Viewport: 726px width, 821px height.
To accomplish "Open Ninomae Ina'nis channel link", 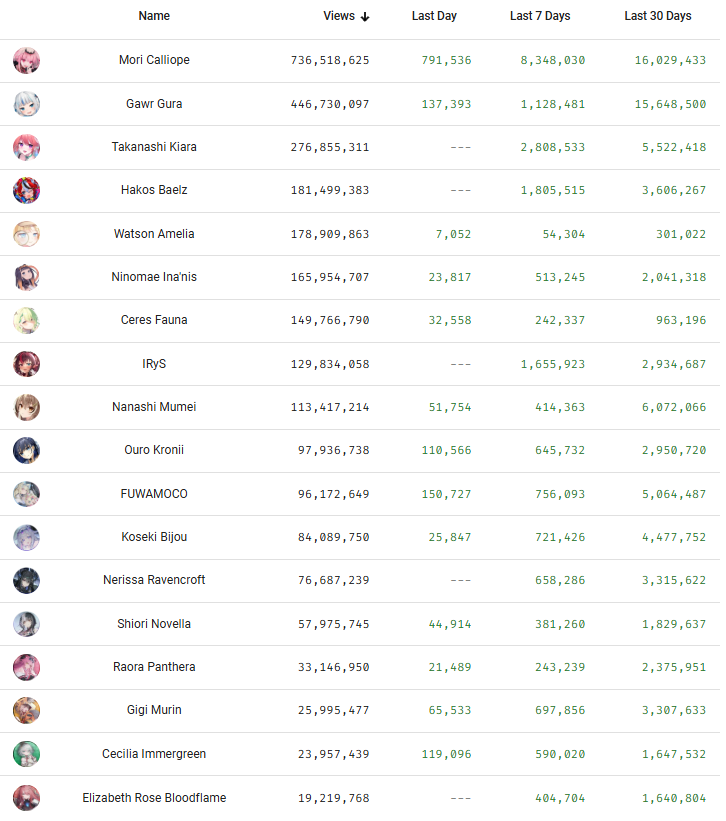I will click(x=154, y=277).
